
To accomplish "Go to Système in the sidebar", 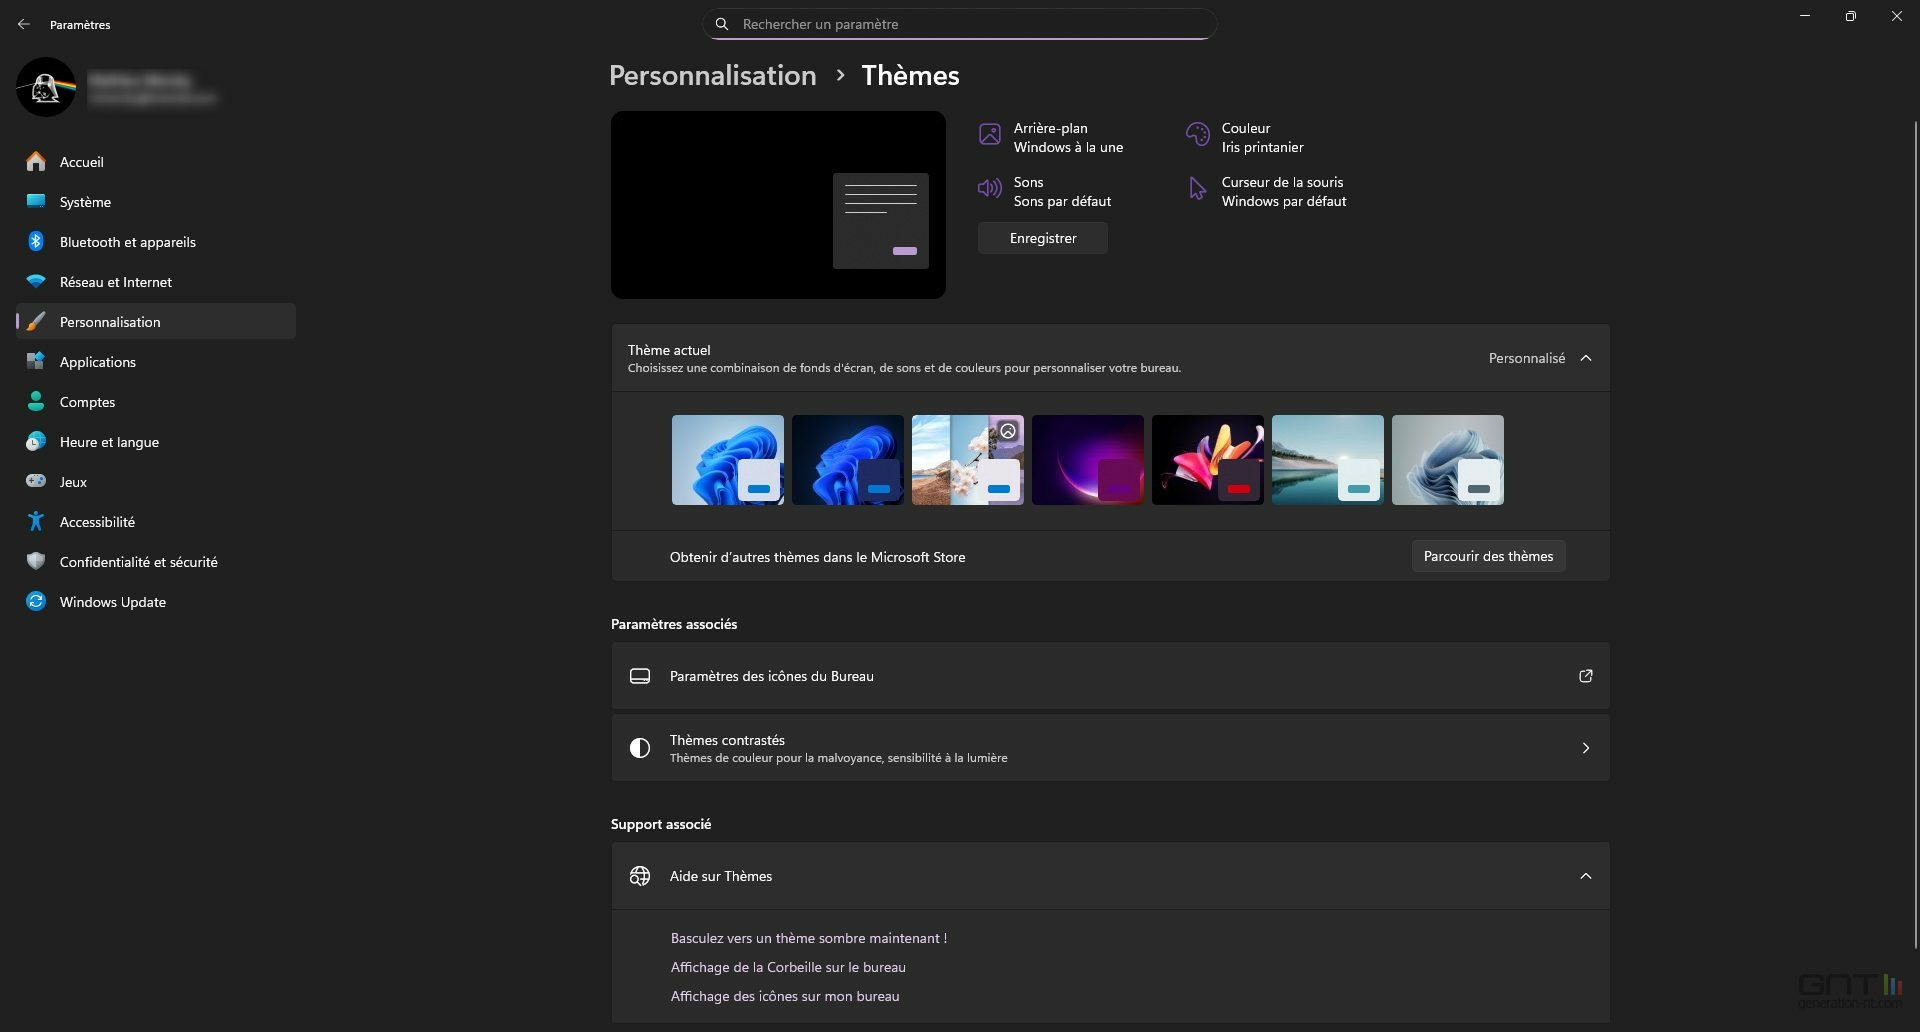I will [x=85, y=202].
